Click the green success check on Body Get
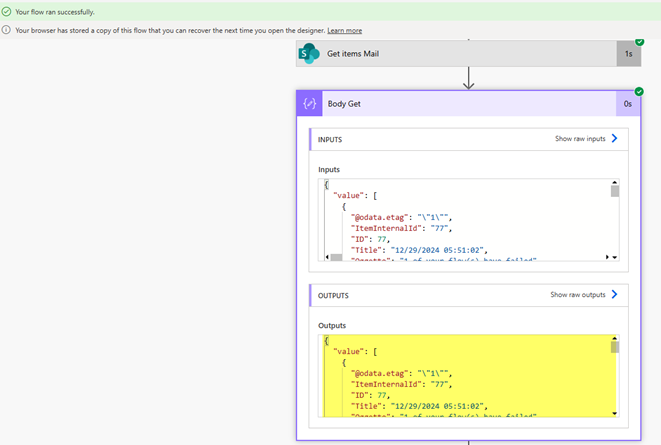The height and width of the screenshot is (445, 661). pyautogui.click(x=639, y=91)
